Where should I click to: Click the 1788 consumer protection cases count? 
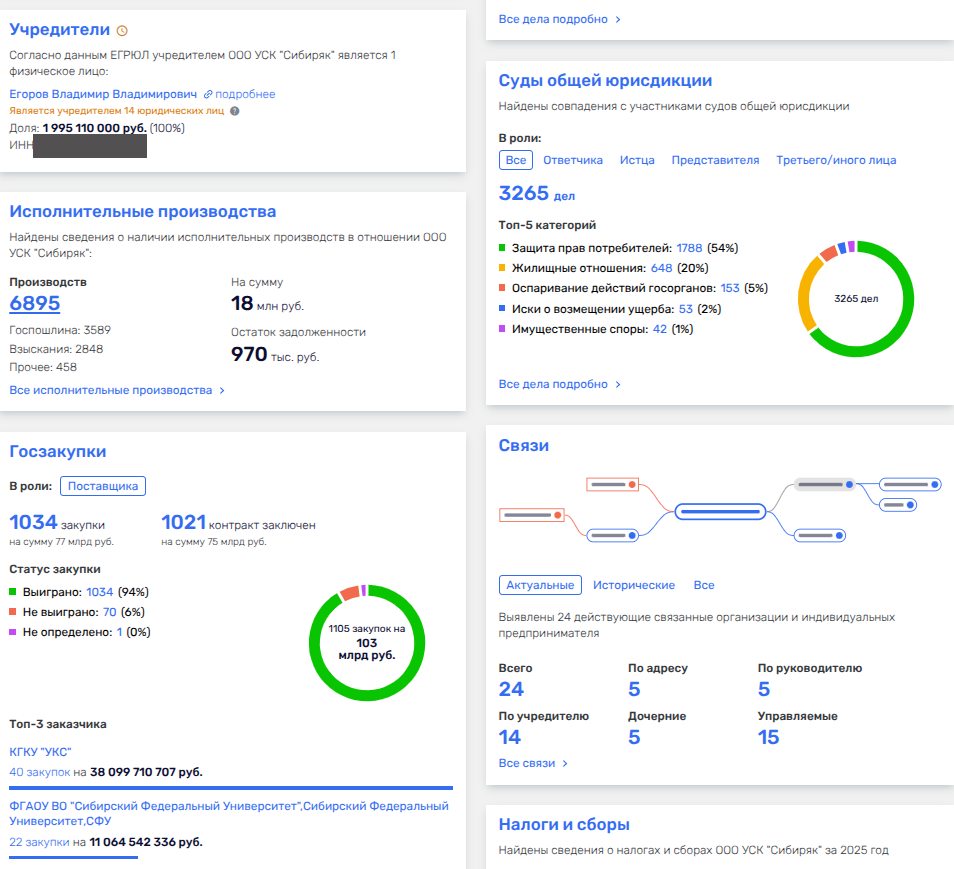point(689,248)
